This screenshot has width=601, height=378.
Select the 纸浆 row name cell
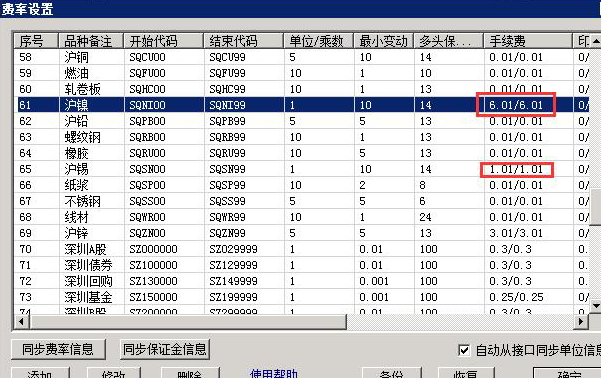(77, 185)
